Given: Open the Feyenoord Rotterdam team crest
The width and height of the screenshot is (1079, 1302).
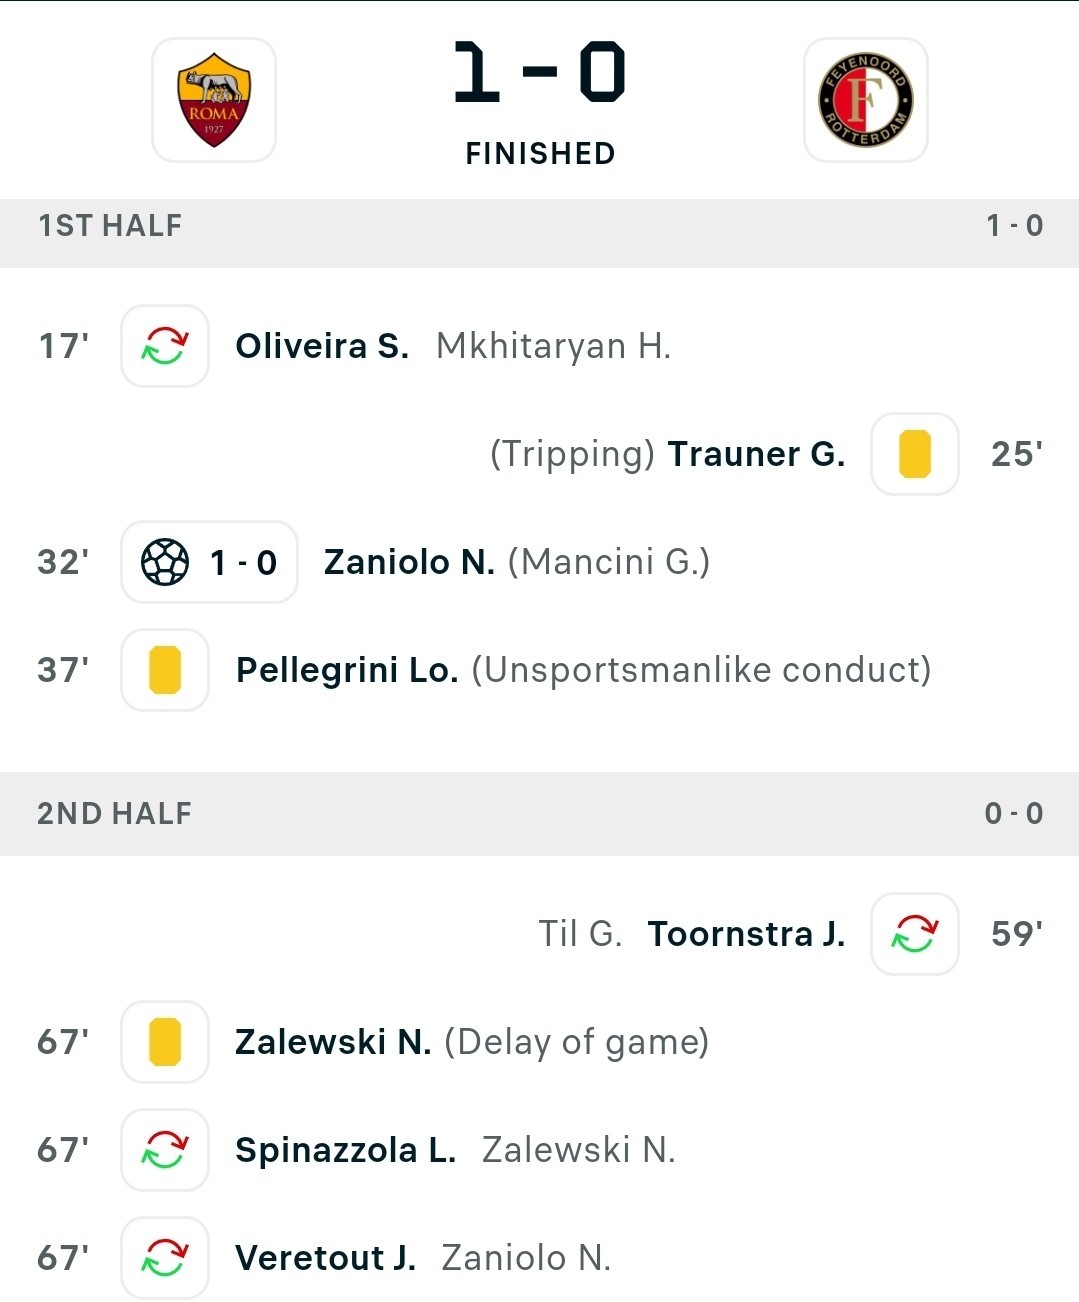Looking at the screenshot, I should pos(866,100).
